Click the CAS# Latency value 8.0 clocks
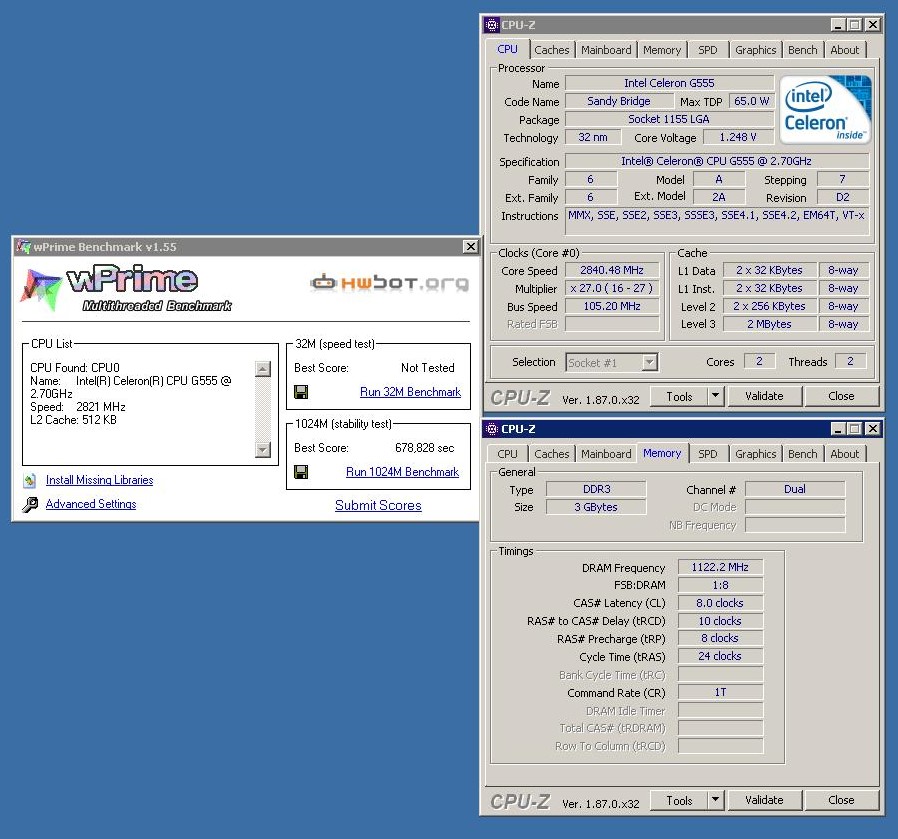This screenshot has height=839, width=898. (720, 603)
